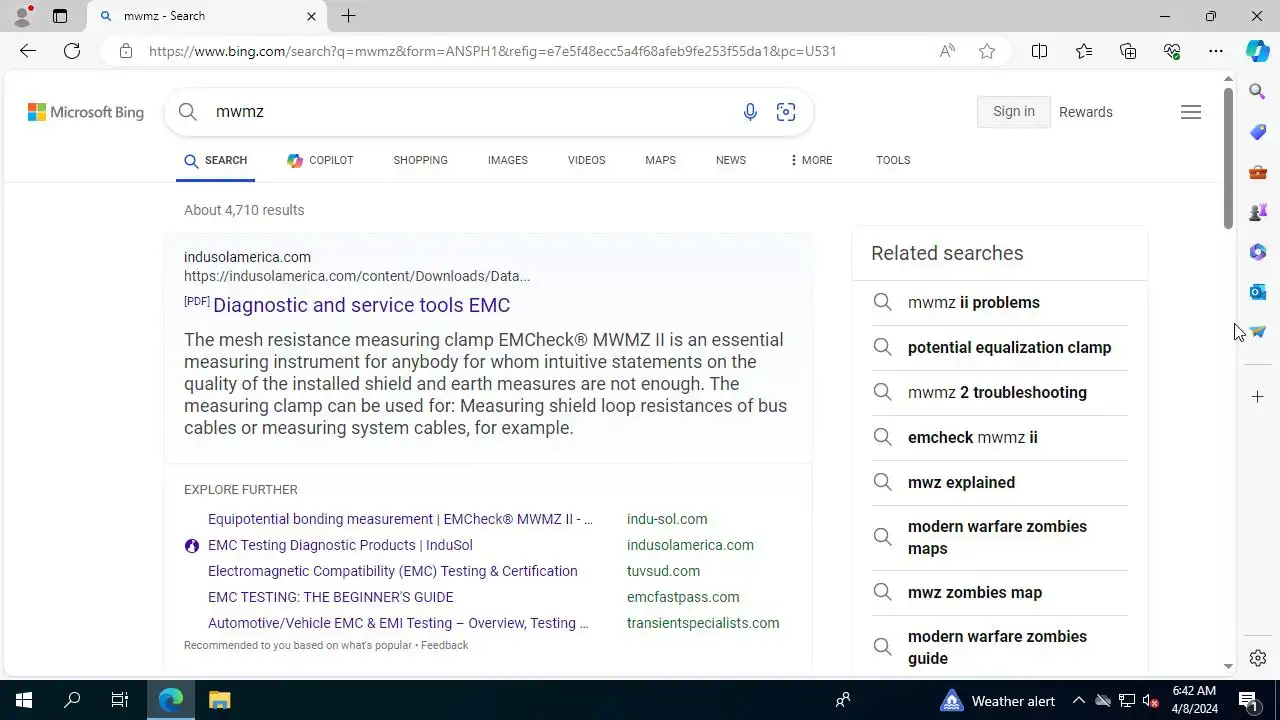Screen dimensions: 1280x720
Task: Search related: mwmz 2 troubleshooting
Action: click(x=1000, y=392)
